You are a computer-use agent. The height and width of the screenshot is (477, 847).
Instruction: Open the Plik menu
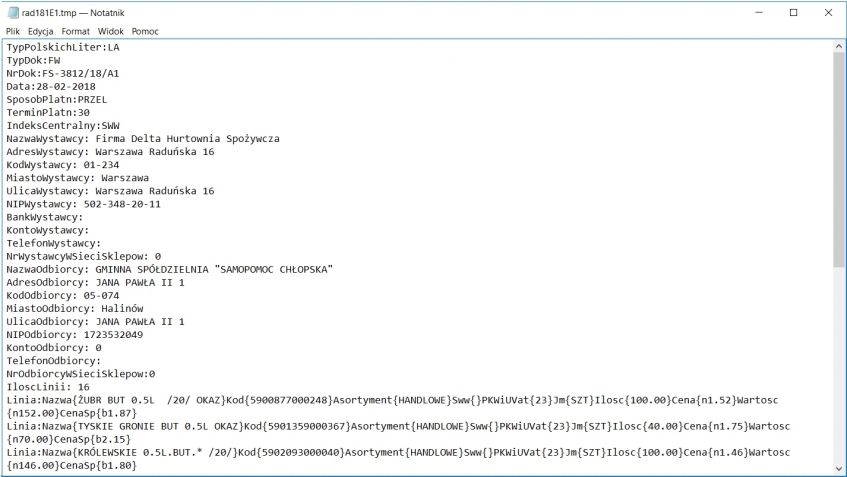(x=12, y=31)
